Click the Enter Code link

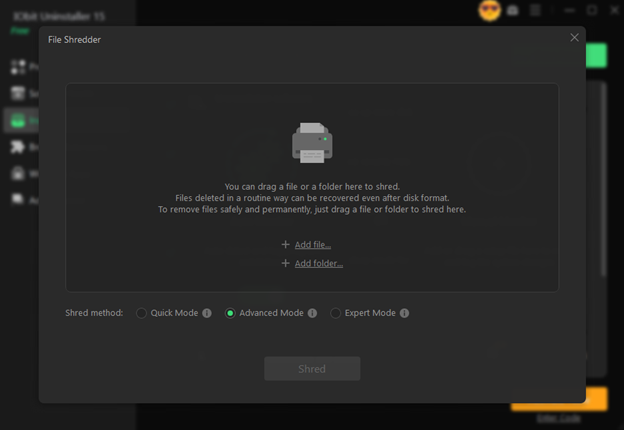pos(558,418)
